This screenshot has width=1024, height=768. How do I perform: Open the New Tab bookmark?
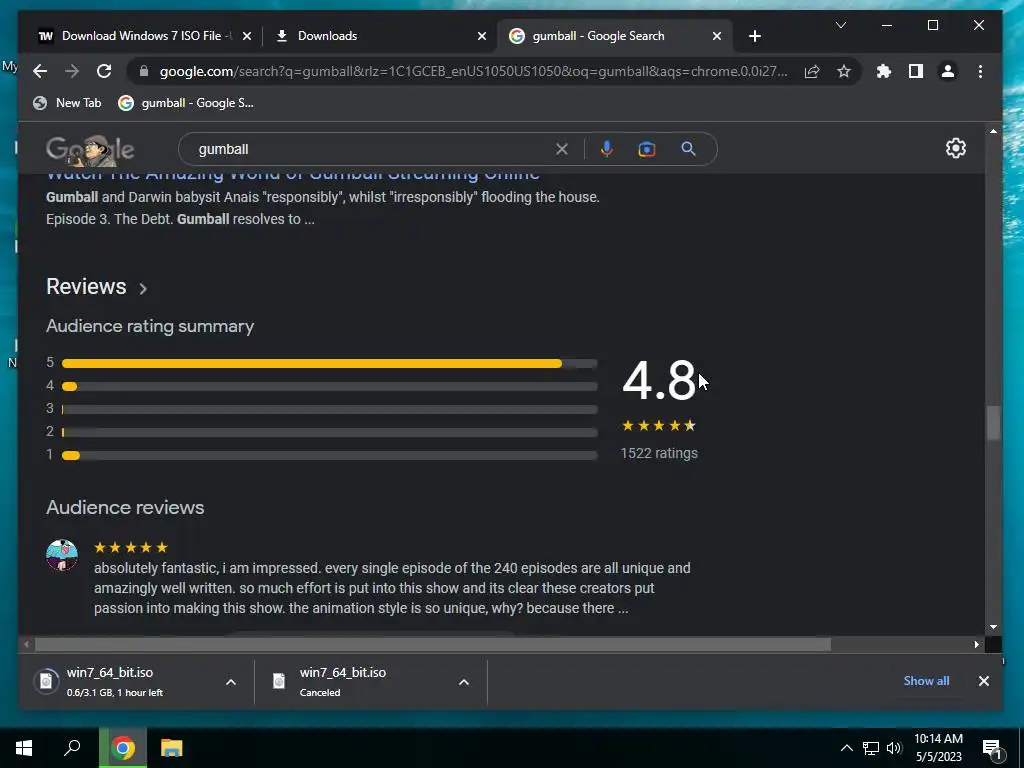tap(67, 103)
